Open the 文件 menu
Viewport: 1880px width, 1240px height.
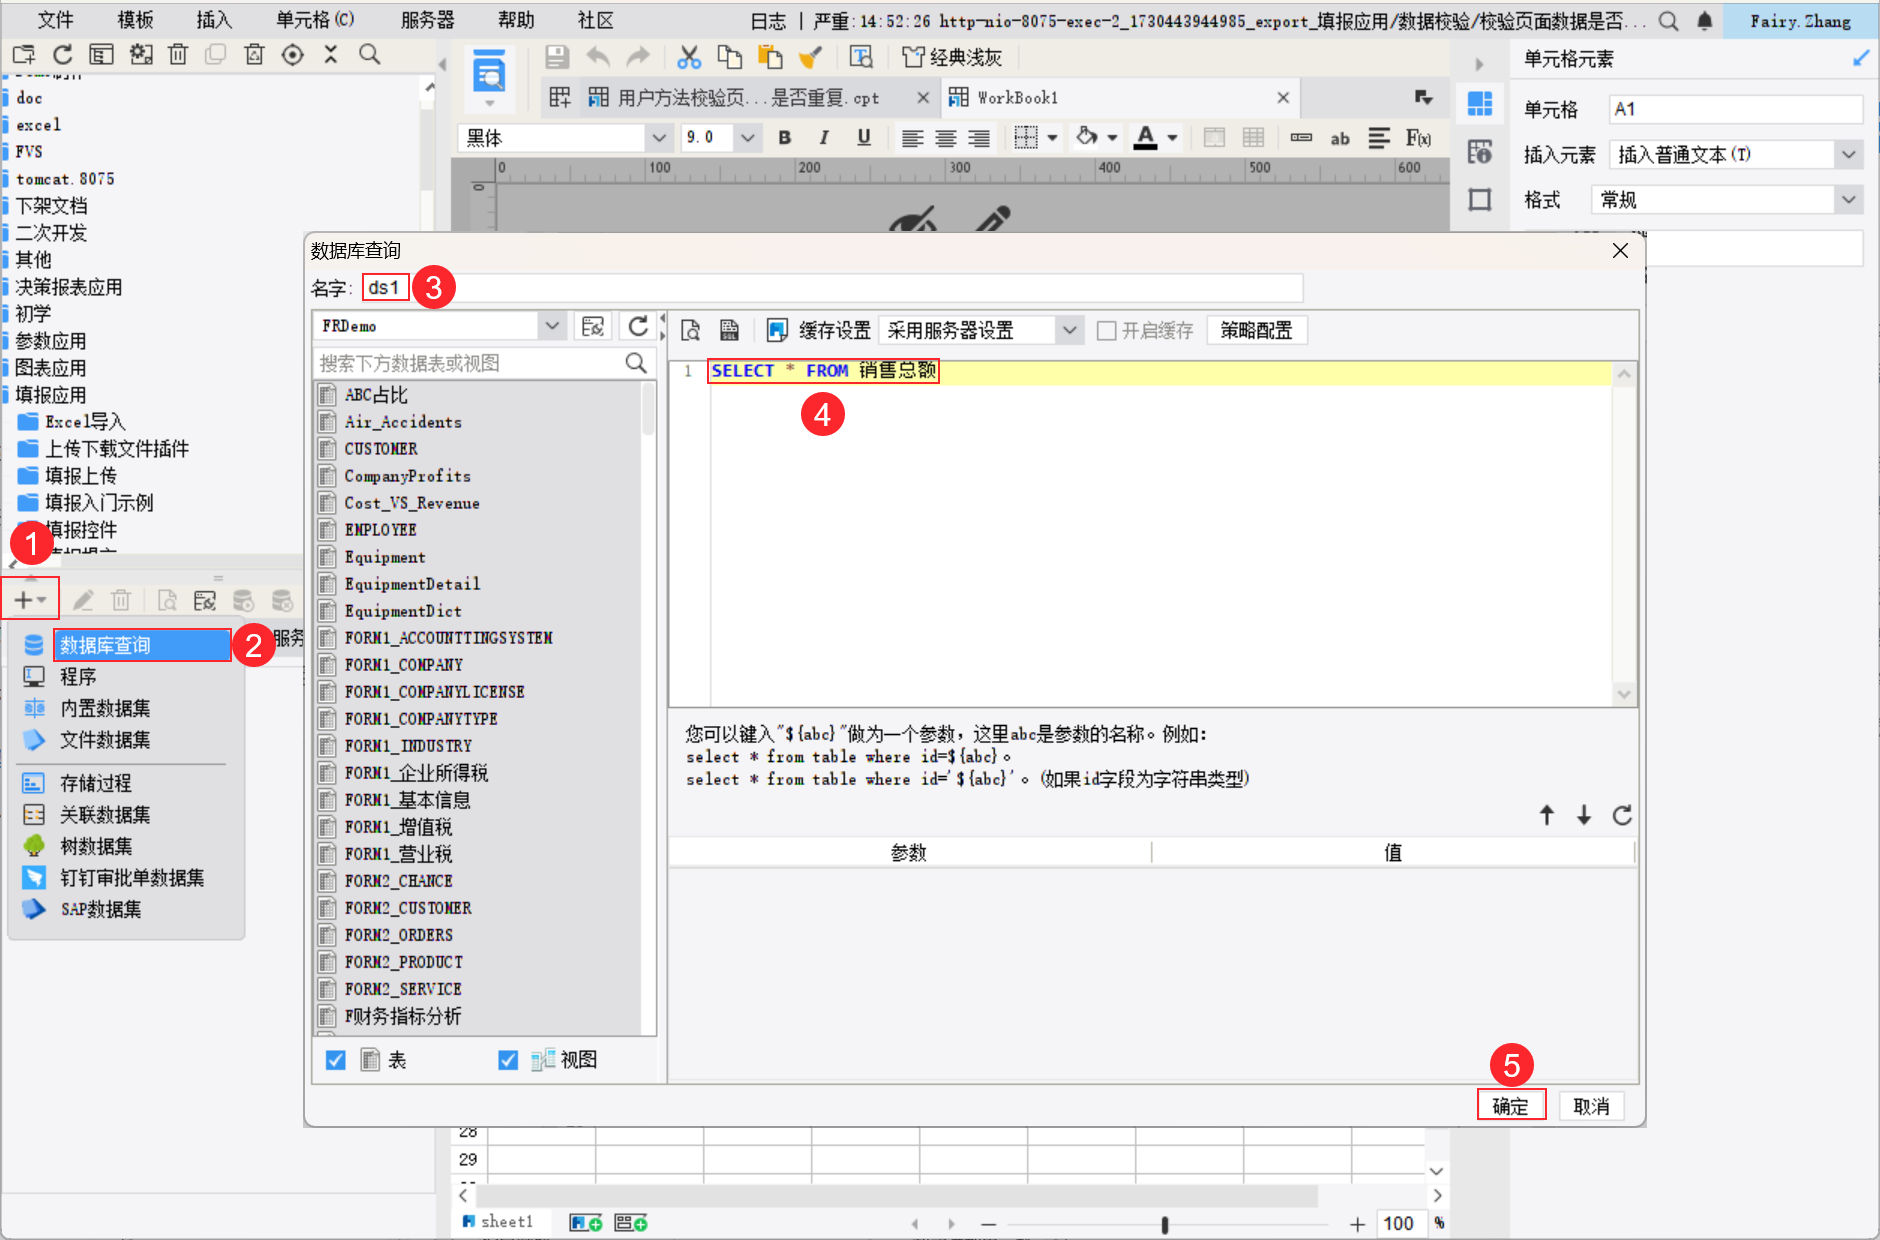pyautogui.click(x=55, y=20)
